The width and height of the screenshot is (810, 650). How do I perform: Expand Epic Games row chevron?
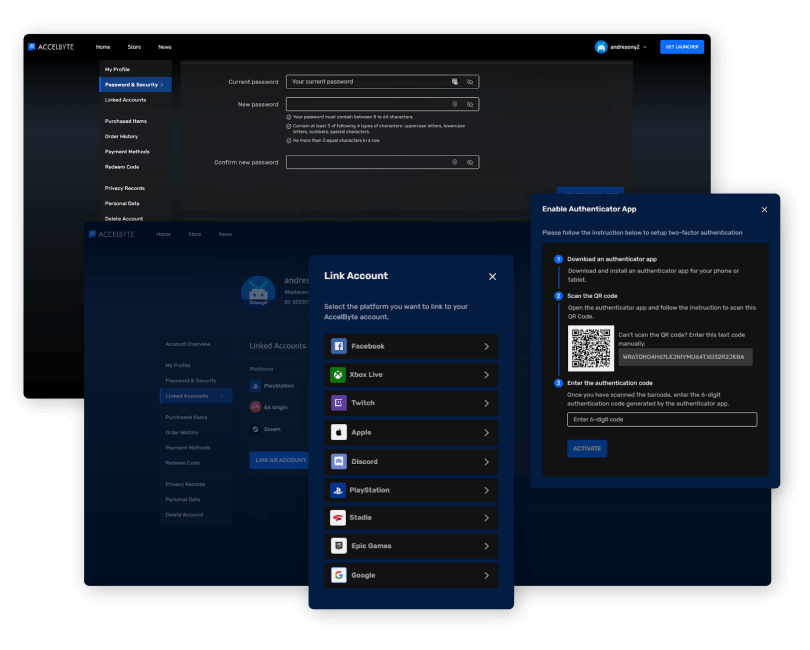coord(486,546)
